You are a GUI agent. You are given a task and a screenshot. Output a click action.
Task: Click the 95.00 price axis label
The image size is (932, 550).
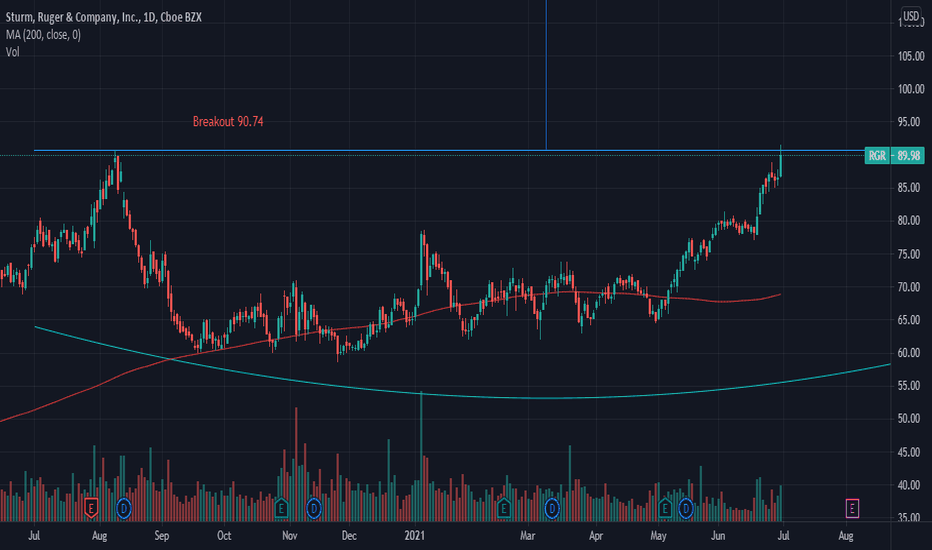tap(911, 122)
